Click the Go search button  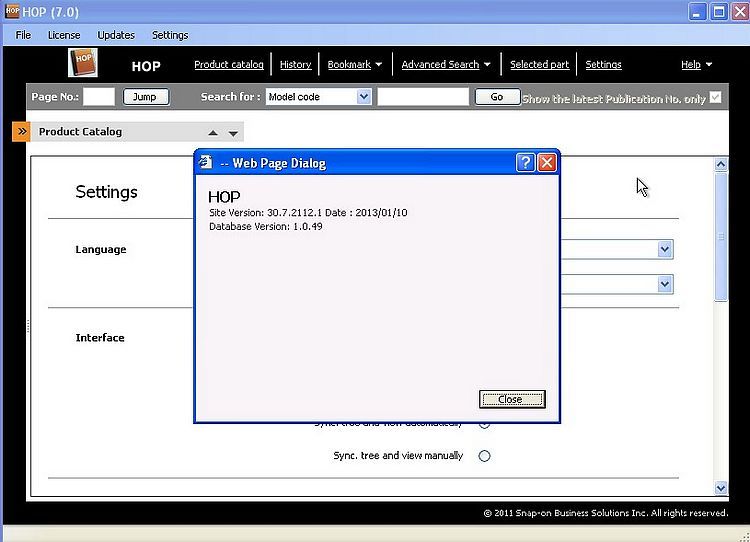(x=497, y=97)
